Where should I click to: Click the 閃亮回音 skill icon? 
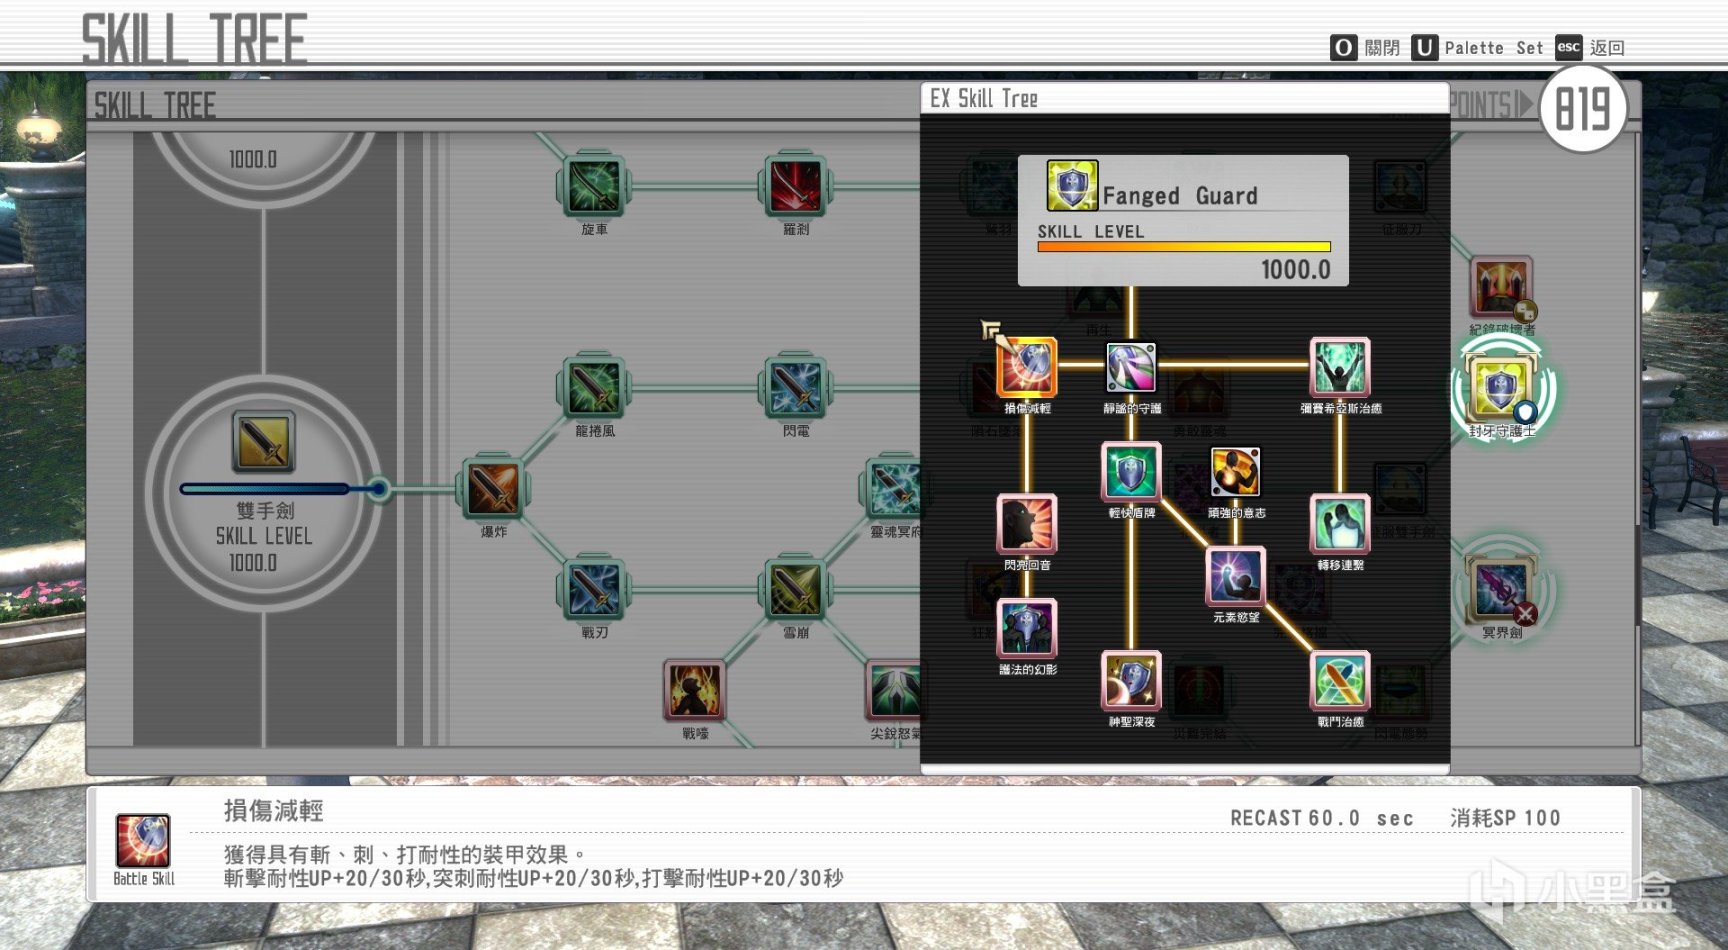[1027, 523]
